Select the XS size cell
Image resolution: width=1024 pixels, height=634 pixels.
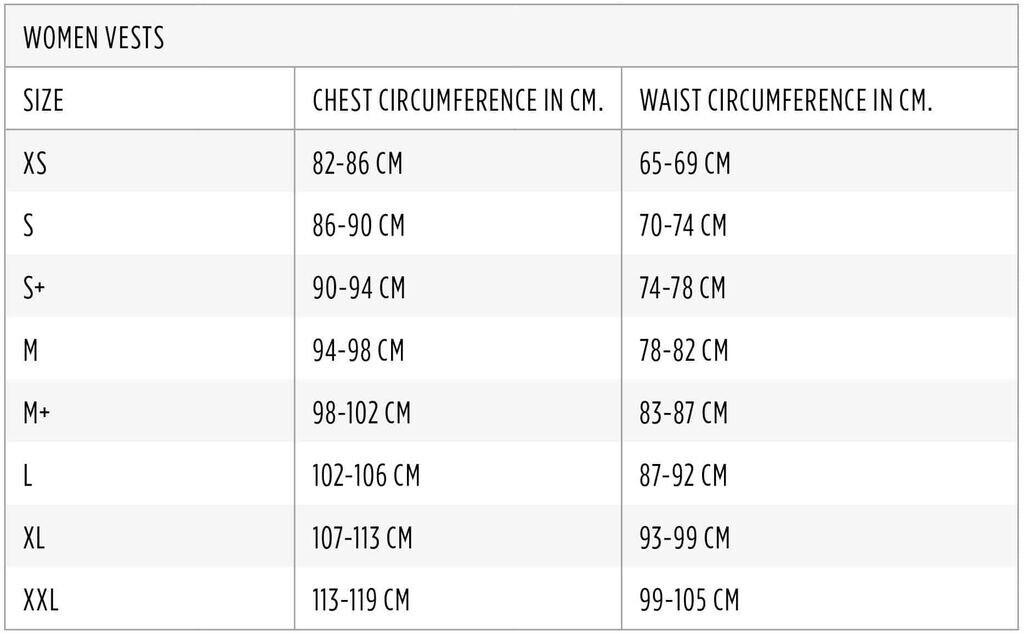coord(35,163)
